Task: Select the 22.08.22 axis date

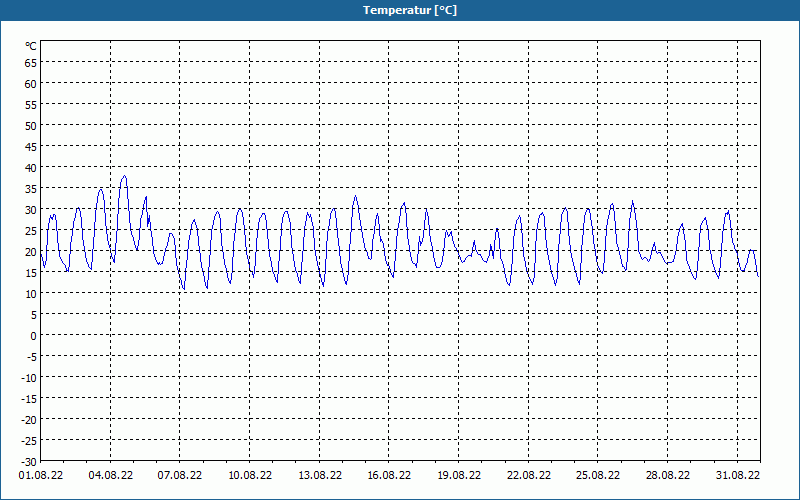Action: click(x=529, y=475)
